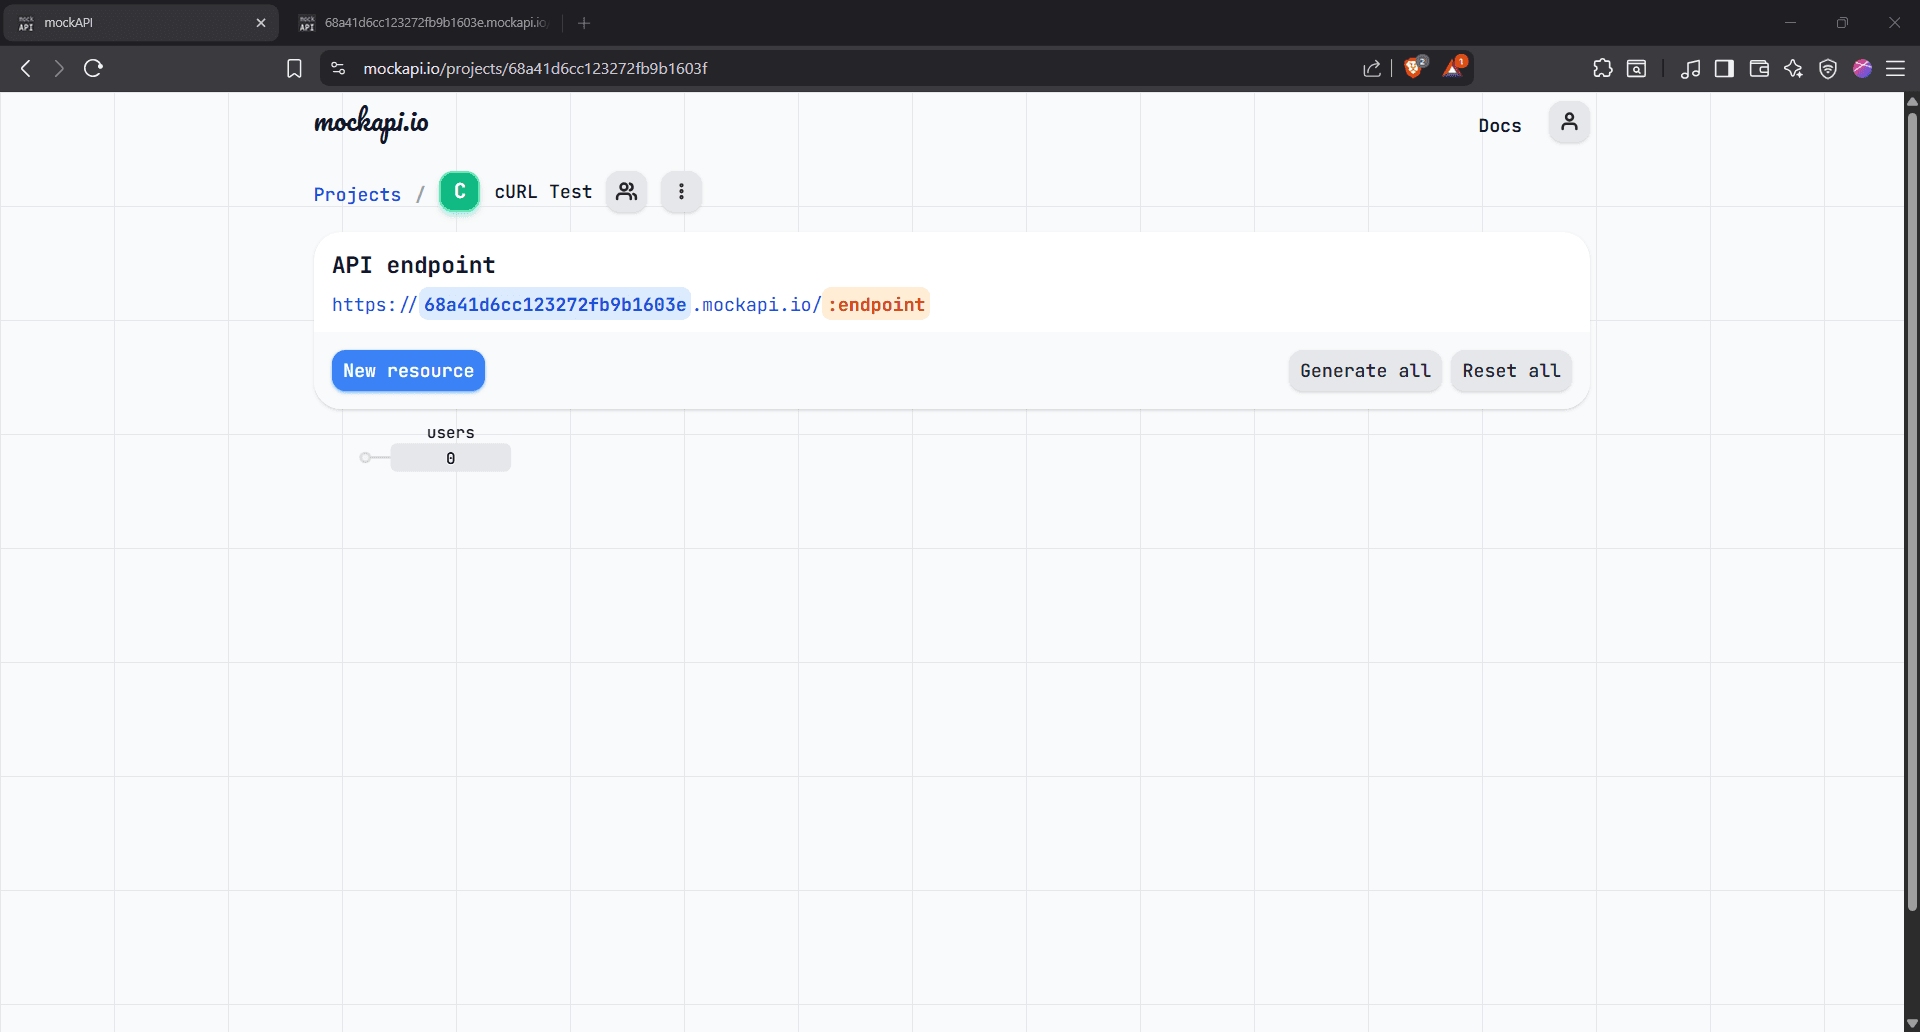Click the green C project avatar
This screenshot has height=1032, width=1920.
[459, 192]
